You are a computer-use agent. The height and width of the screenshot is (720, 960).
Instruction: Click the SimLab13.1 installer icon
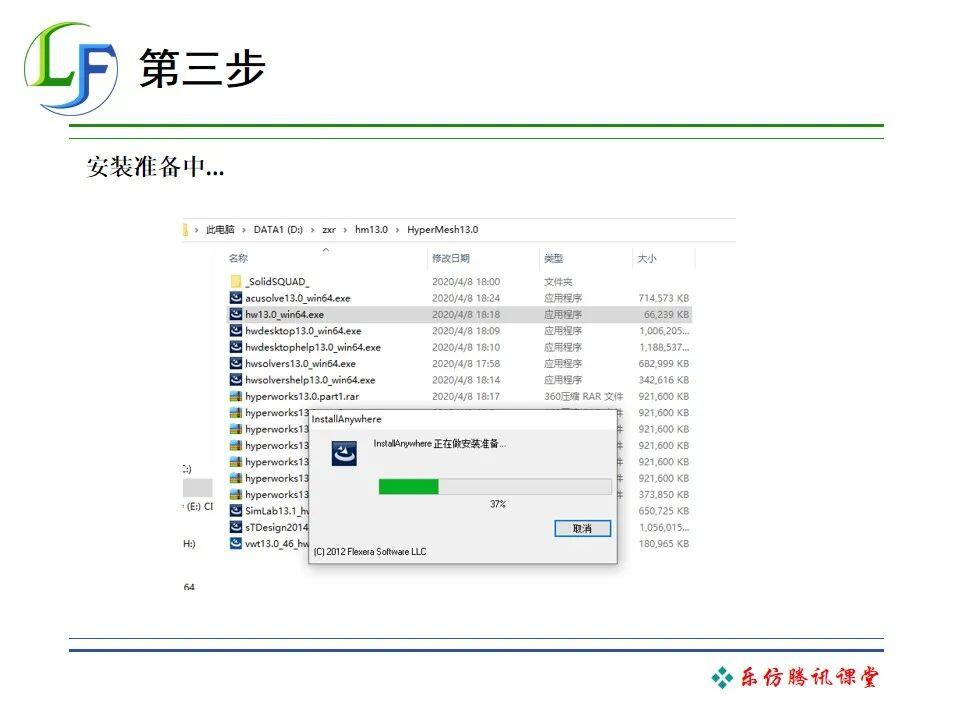236,511
